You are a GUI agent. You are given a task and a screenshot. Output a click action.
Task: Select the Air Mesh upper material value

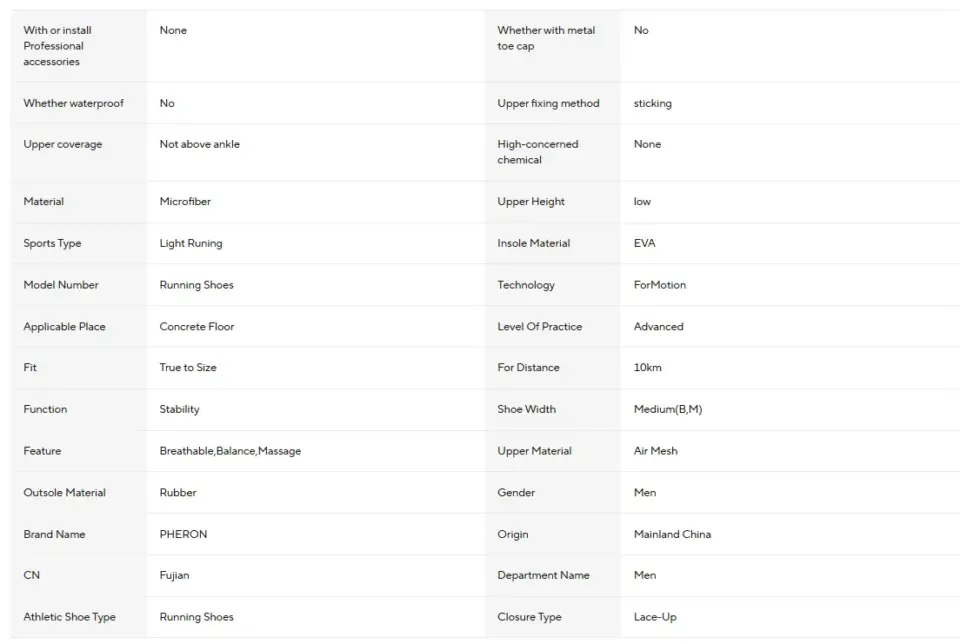[x=656, y=451]
